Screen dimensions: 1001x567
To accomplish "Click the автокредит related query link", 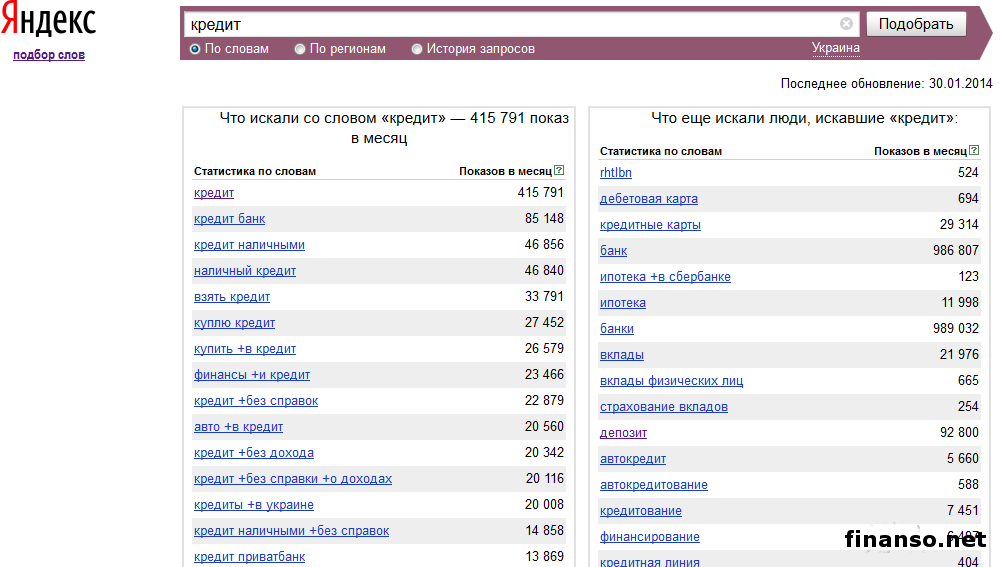I will 632,459.
